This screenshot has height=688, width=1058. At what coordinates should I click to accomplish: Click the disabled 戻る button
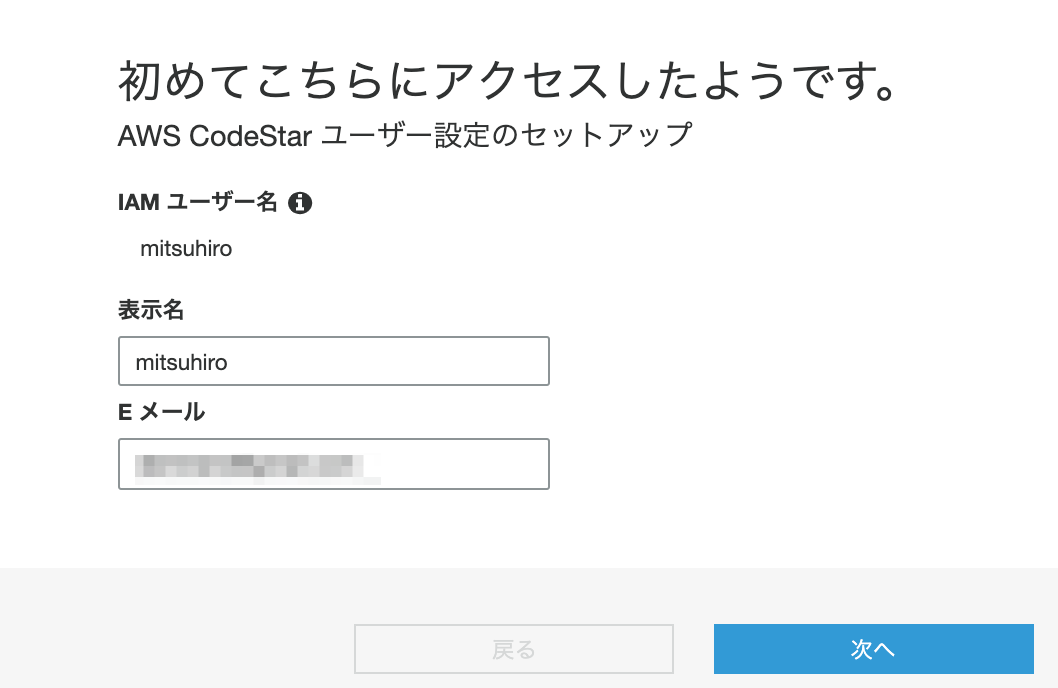pyautogui.click(x=514, y=649)
